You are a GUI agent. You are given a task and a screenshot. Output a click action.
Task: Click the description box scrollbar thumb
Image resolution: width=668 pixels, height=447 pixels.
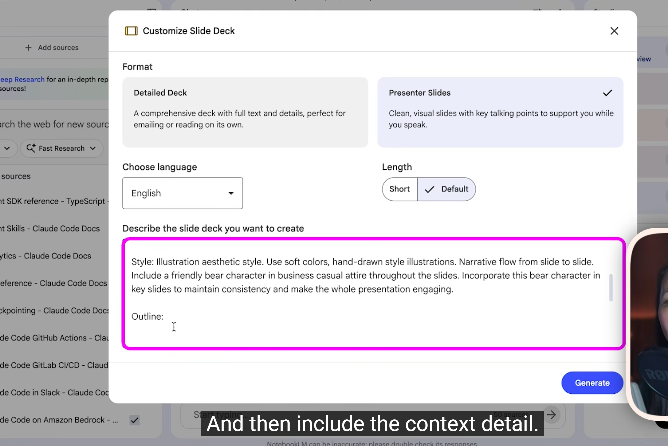611,288
